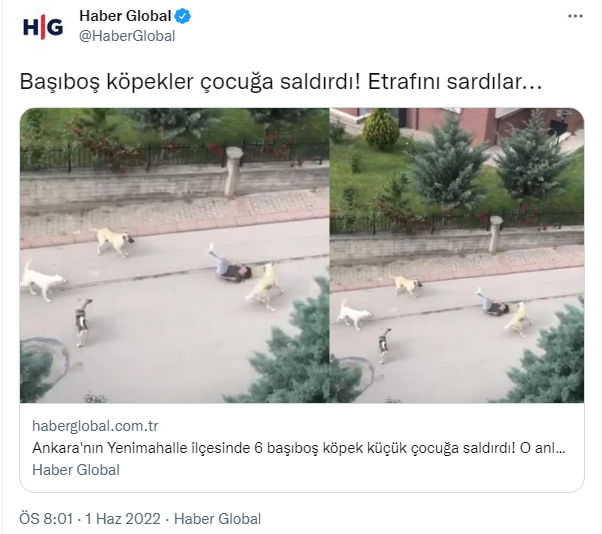Click the '1 Haz 2022' tweet date

tap(123, 519)
